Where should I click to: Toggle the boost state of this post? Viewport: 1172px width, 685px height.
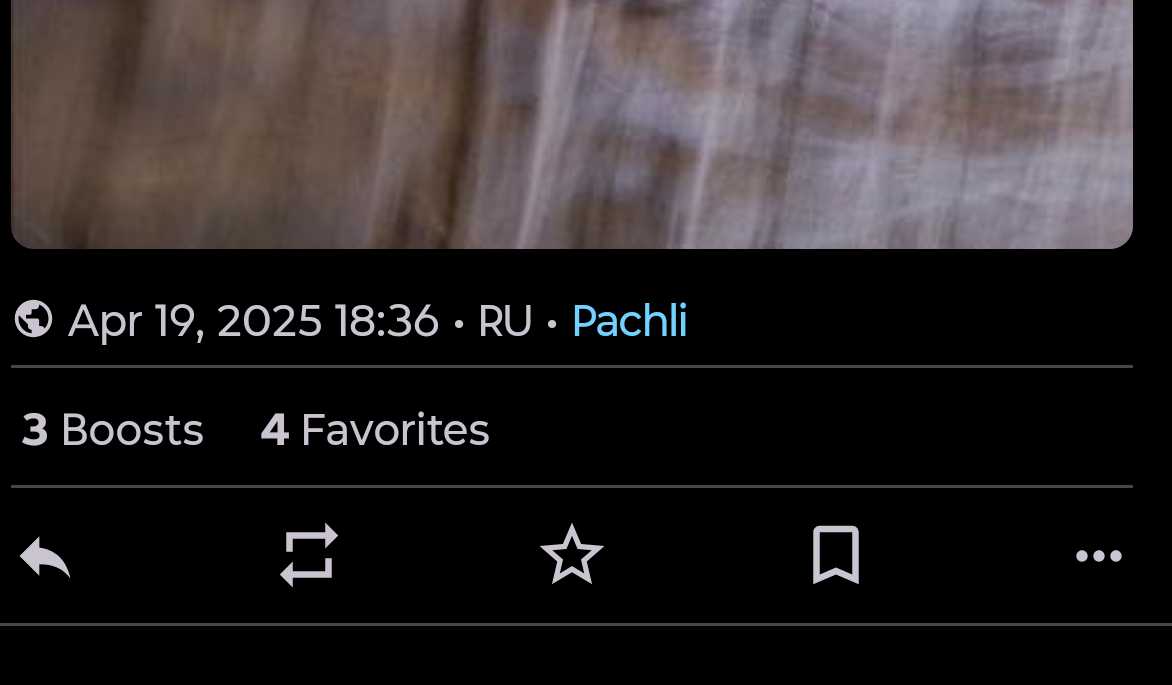tap(309, 555)
